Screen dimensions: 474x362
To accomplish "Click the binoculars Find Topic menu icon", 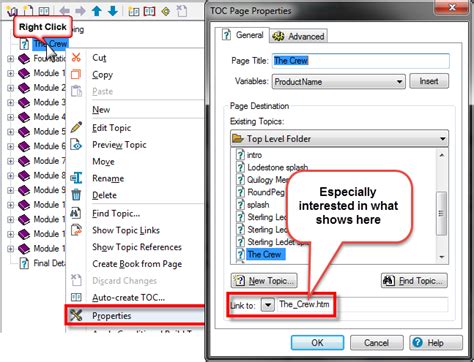I will tap(76, 213).
